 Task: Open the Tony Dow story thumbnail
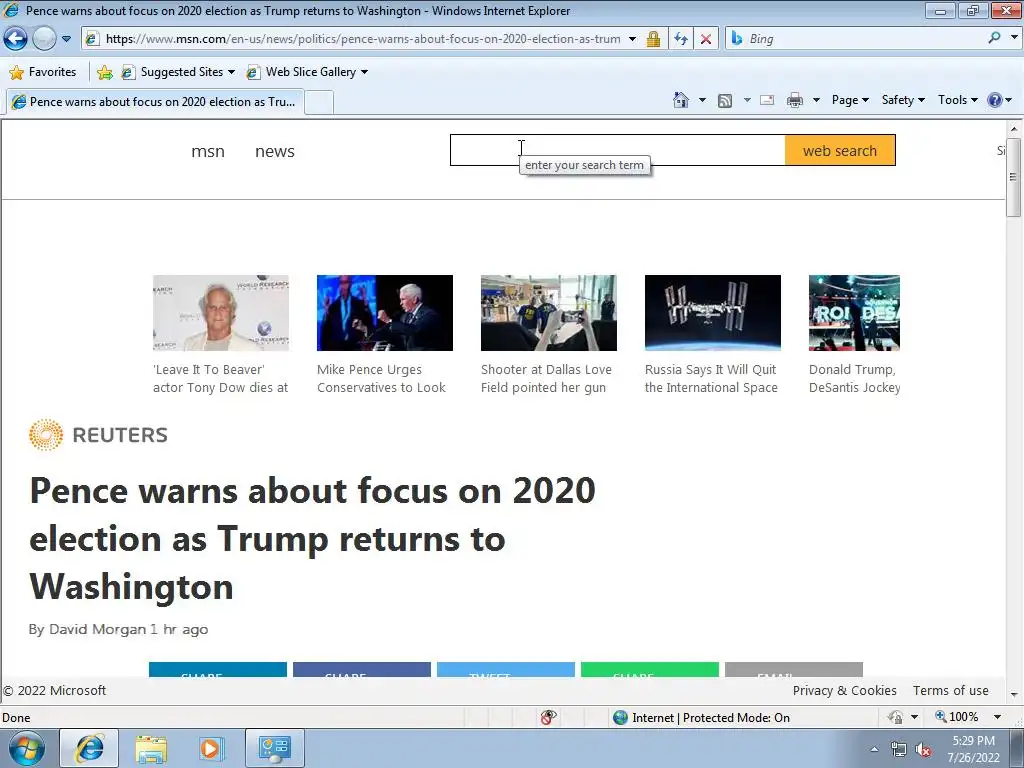pyautogui.click(x=221, y=313)
